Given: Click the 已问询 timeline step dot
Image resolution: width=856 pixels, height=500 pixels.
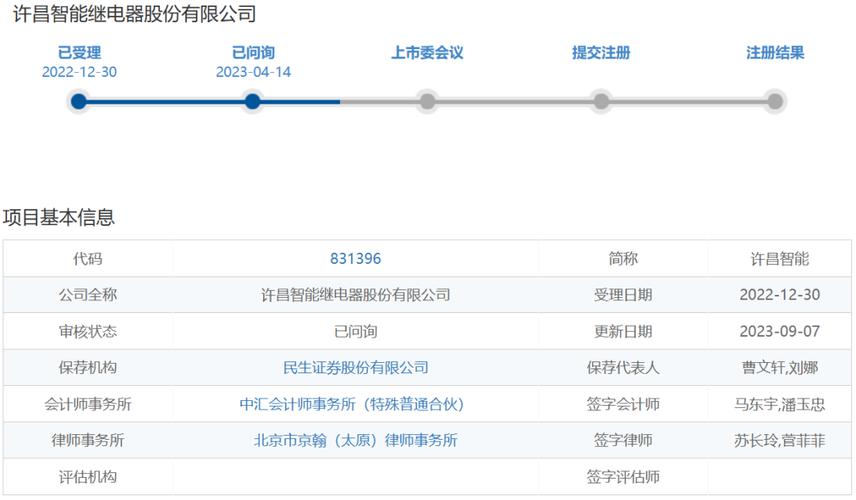Looking at the screenshot, I should click(252, 102).
